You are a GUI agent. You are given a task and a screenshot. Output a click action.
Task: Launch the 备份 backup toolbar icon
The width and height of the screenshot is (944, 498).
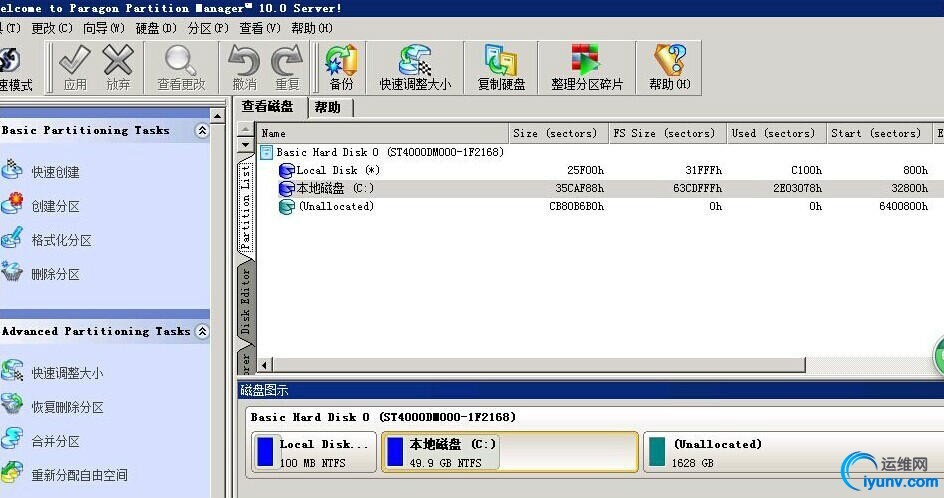pos(341,60)
